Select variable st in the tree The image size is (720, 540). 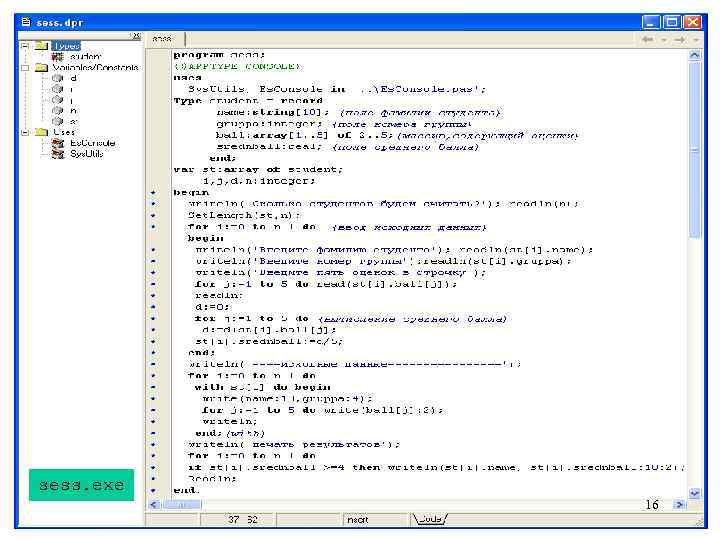tap(73, 121)
